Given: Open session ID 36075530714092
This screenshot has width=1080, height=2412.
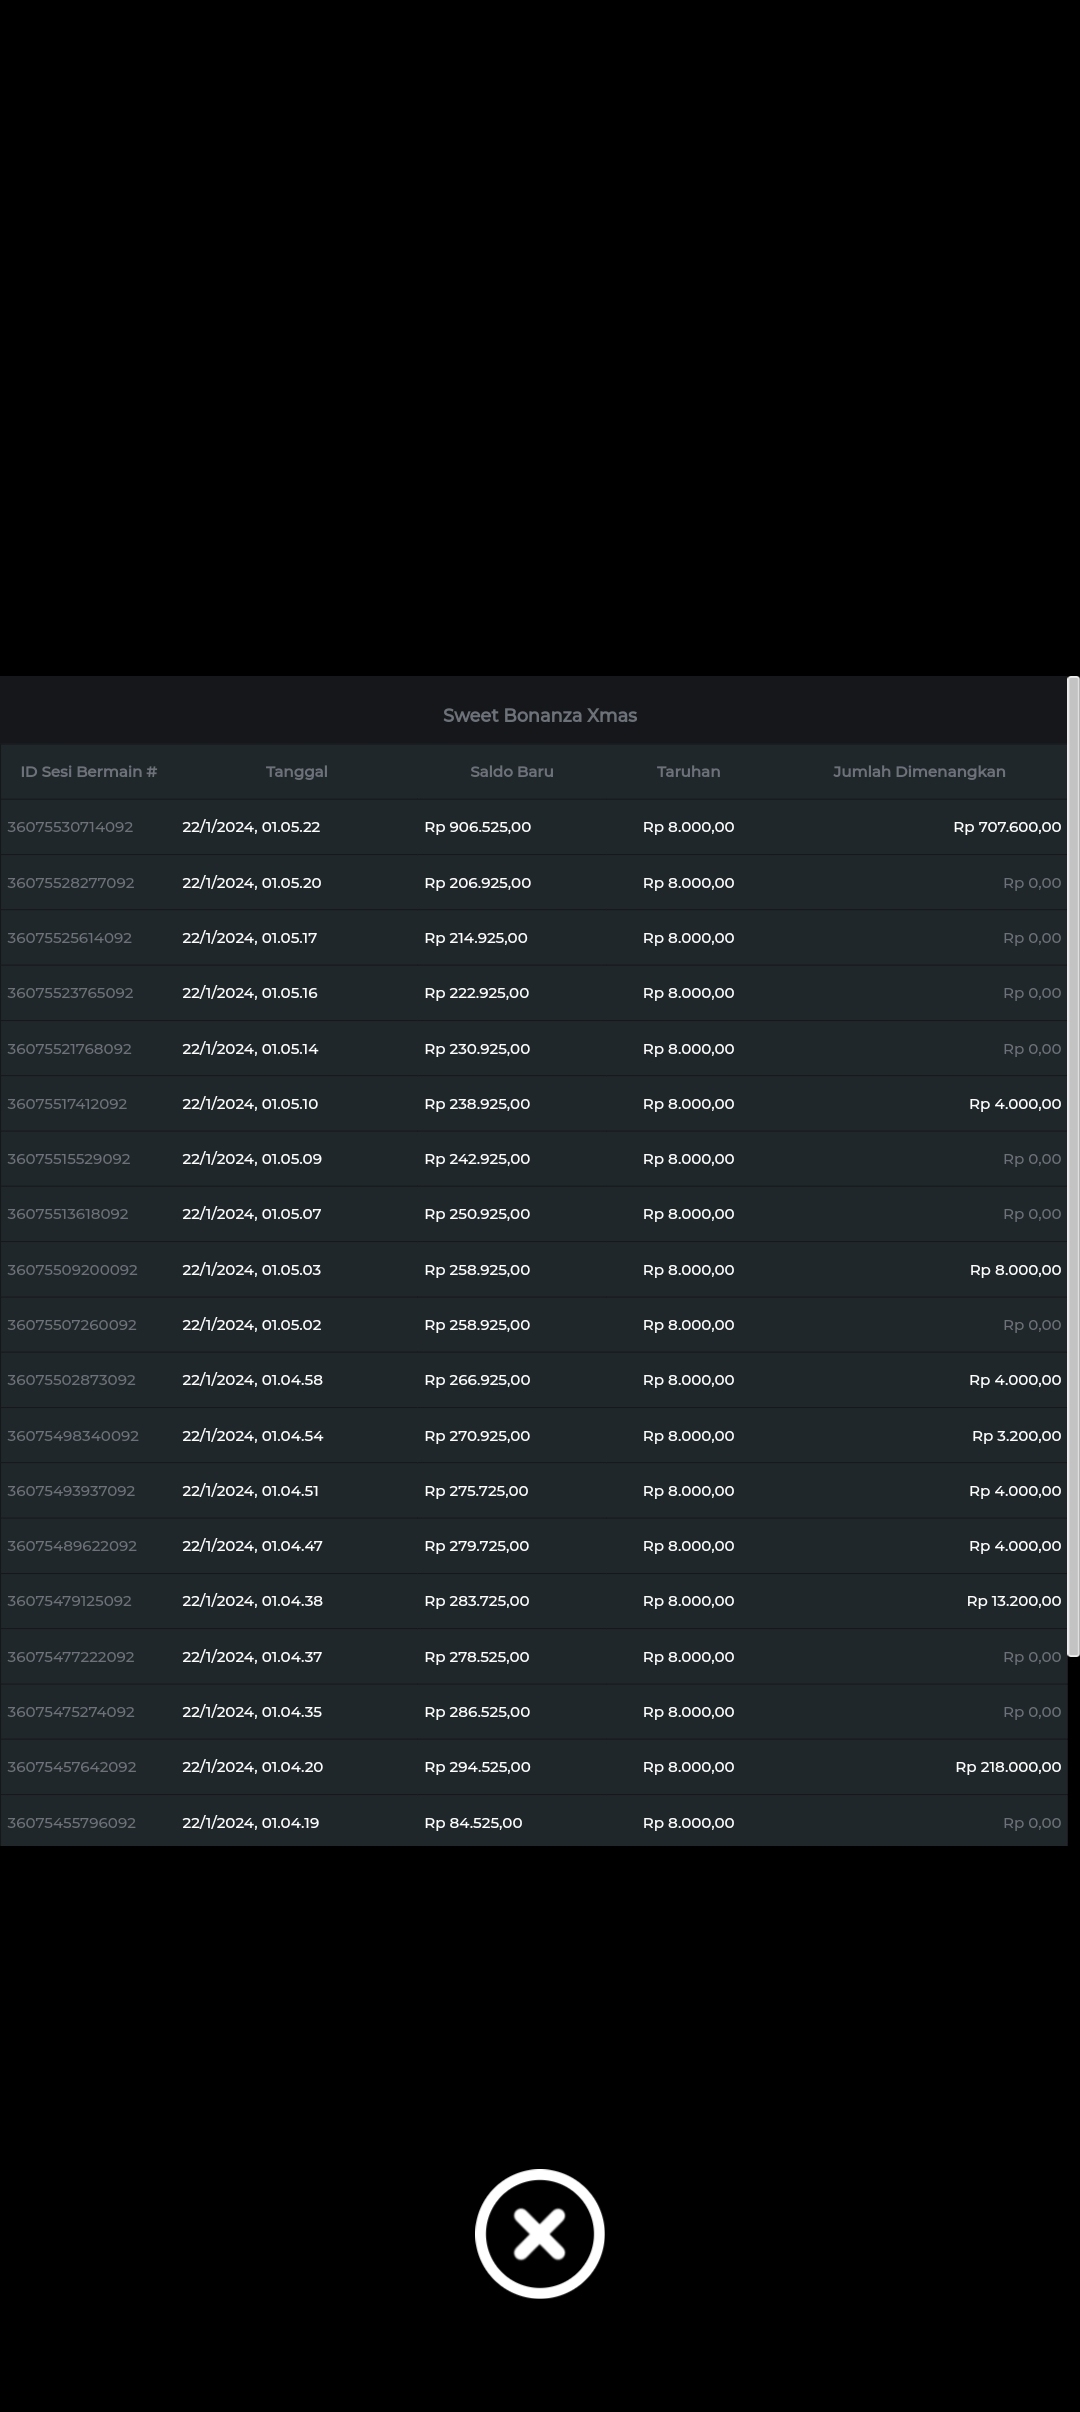Looking at the screenshot, I should tap(70, 827).
